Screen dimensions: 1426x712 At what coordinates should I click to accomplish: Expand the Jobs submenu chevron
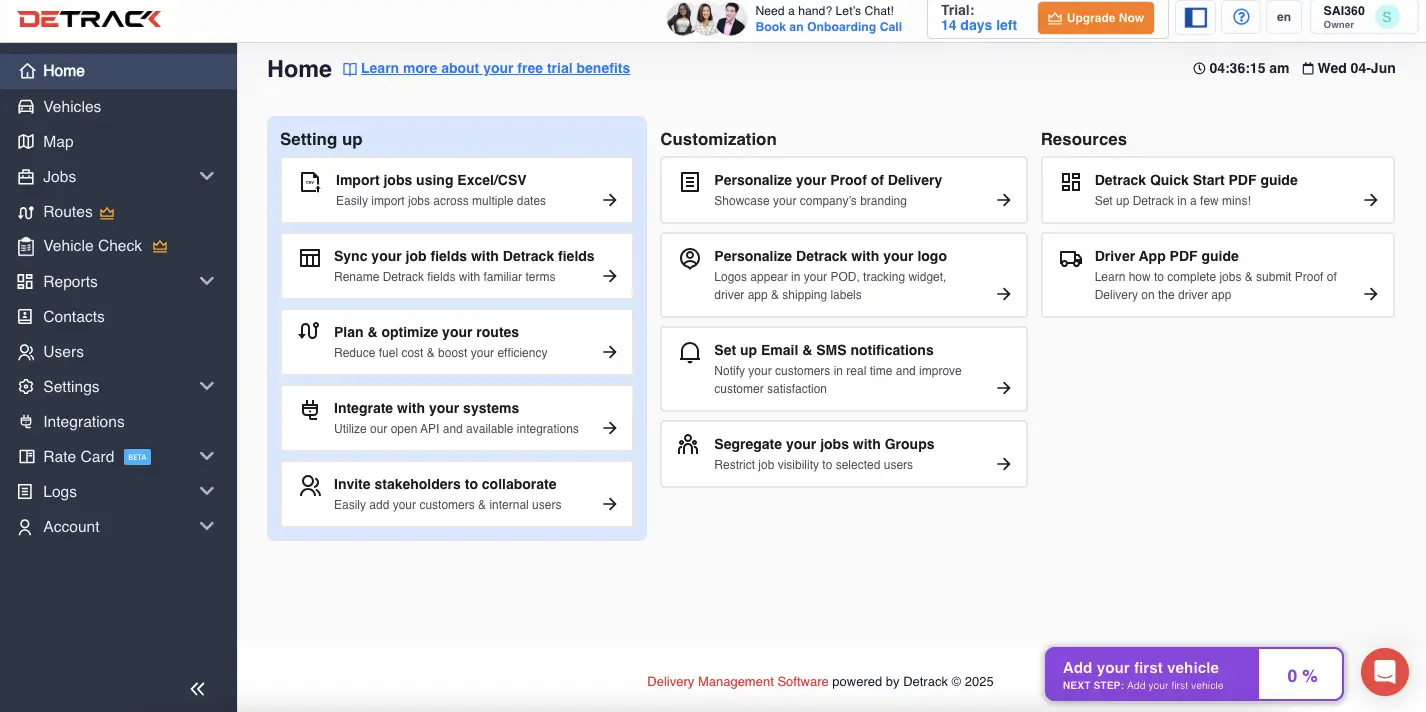pos(207,177)
